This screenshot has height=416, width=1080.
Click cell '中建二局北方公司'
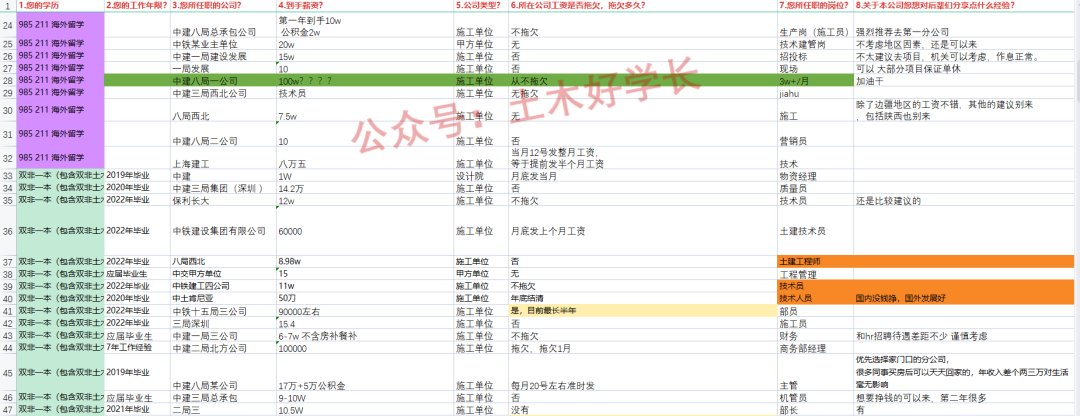(223, 348)
